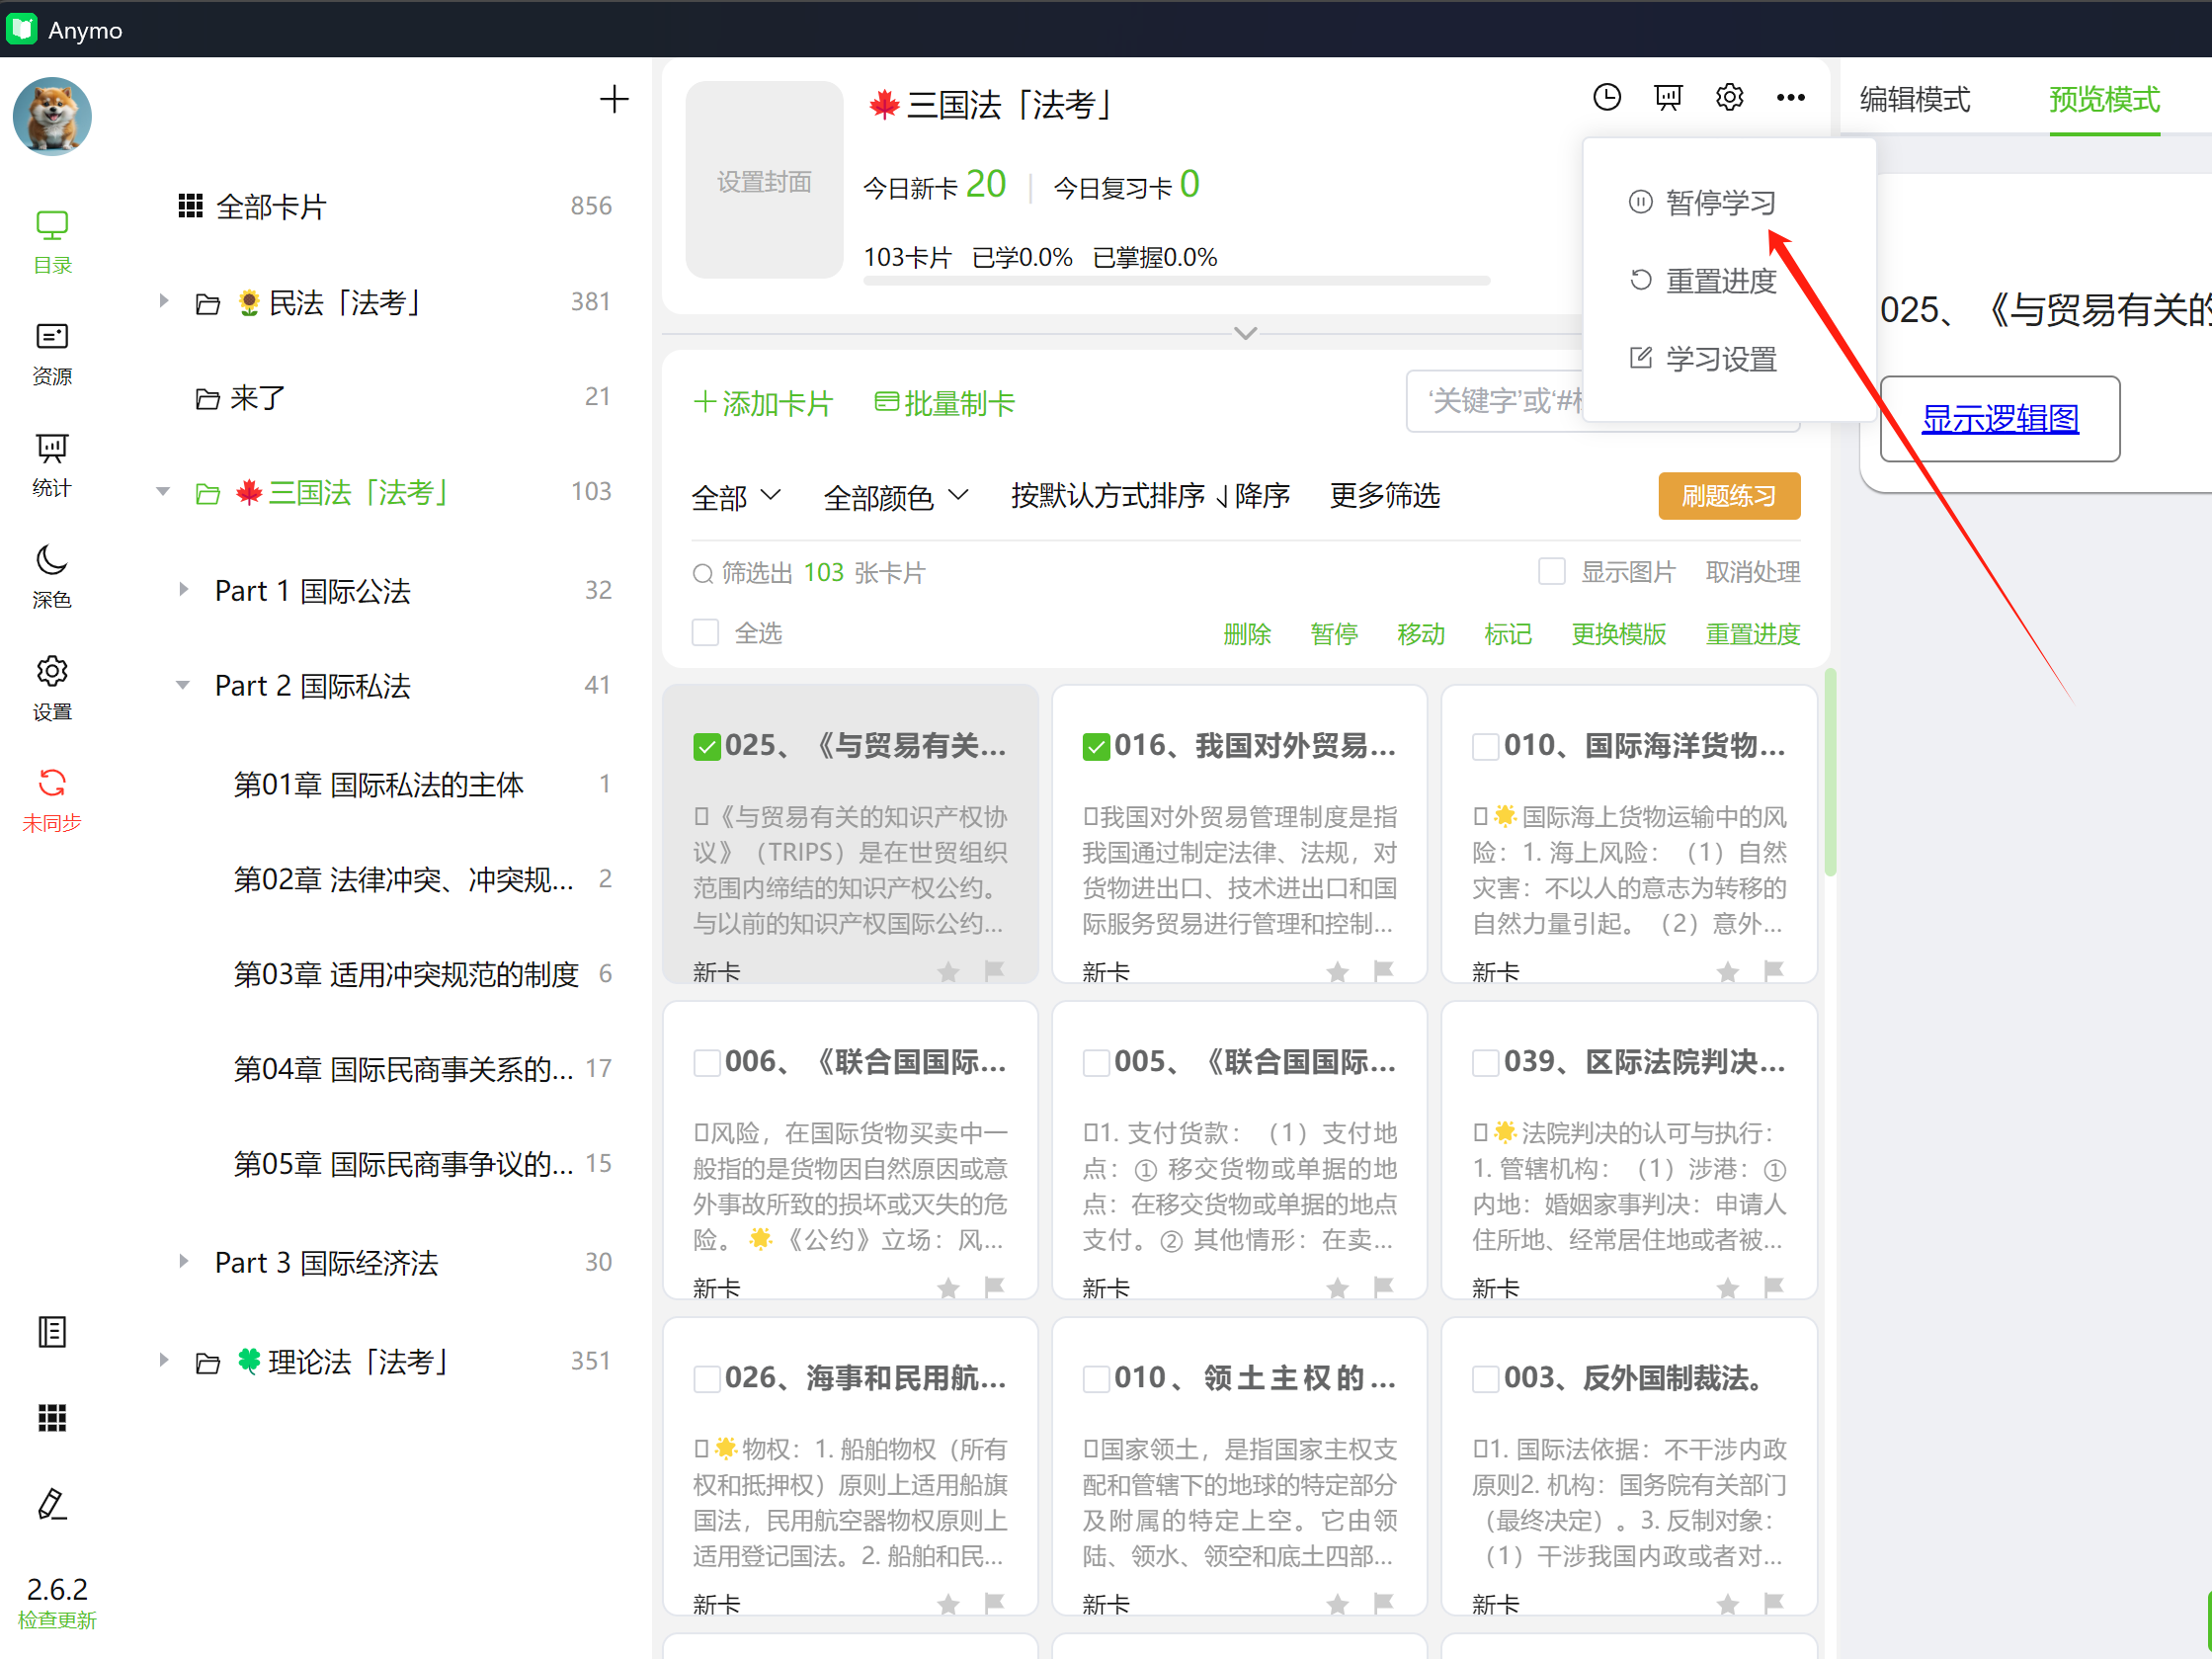The image size is (2212, 1659).
Task: Open the deck statistics presentation icon
Action: pyautogui.click(x=1668, y=97)
